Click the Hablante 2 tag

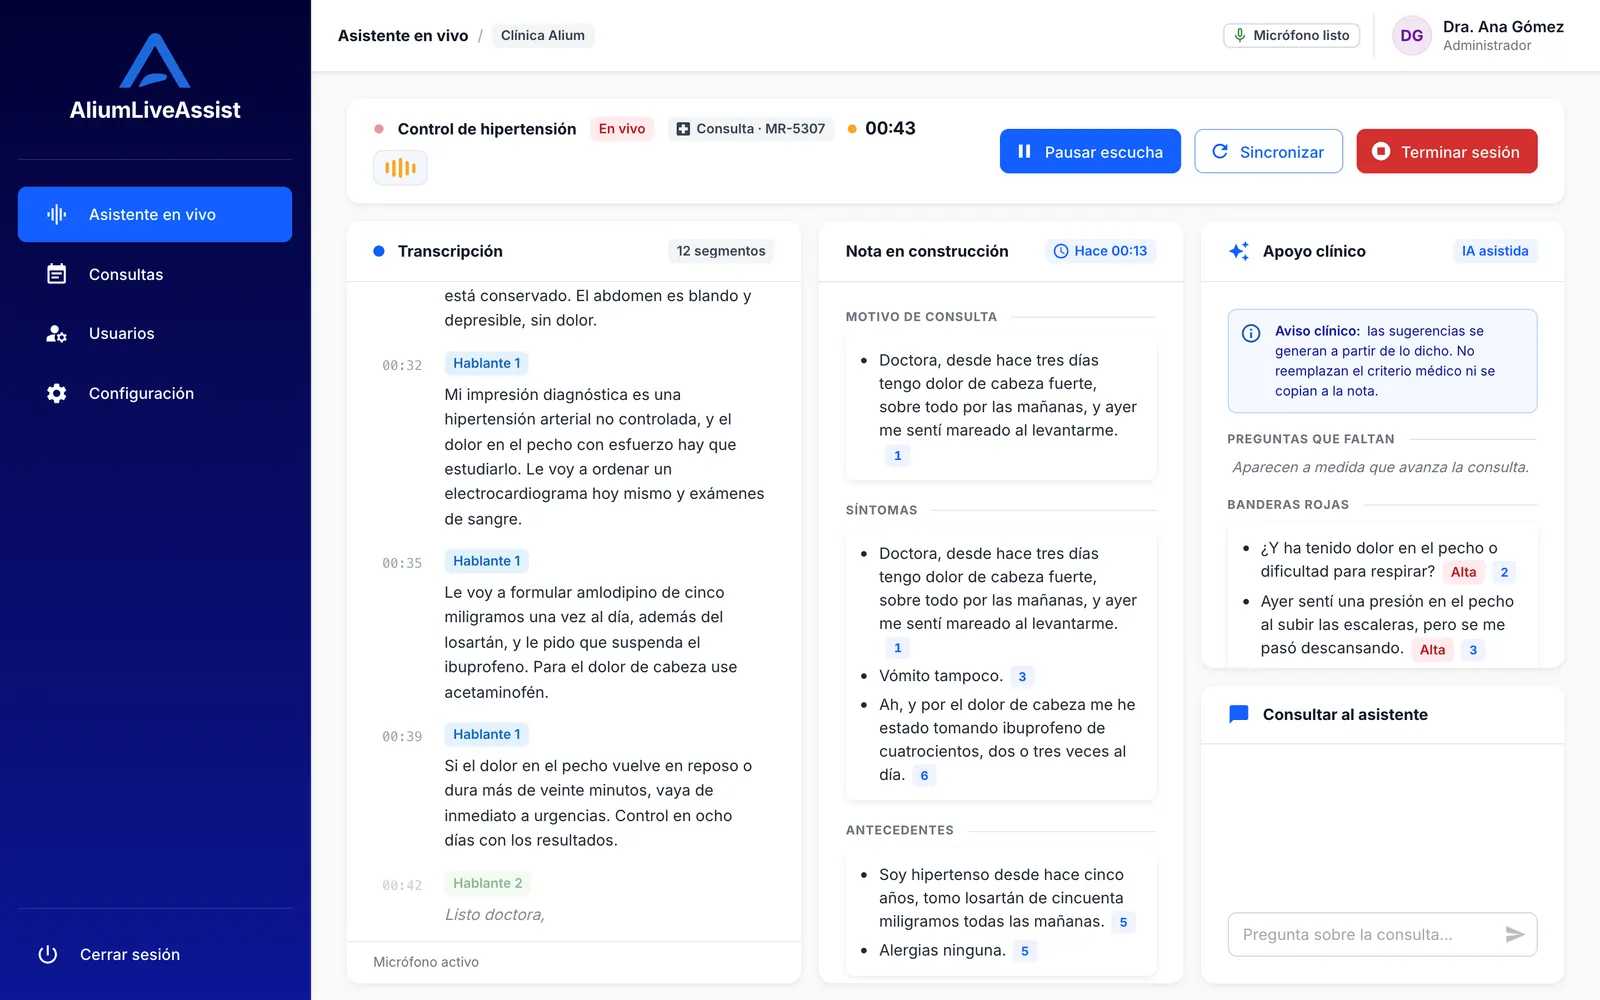pos(488,883)
